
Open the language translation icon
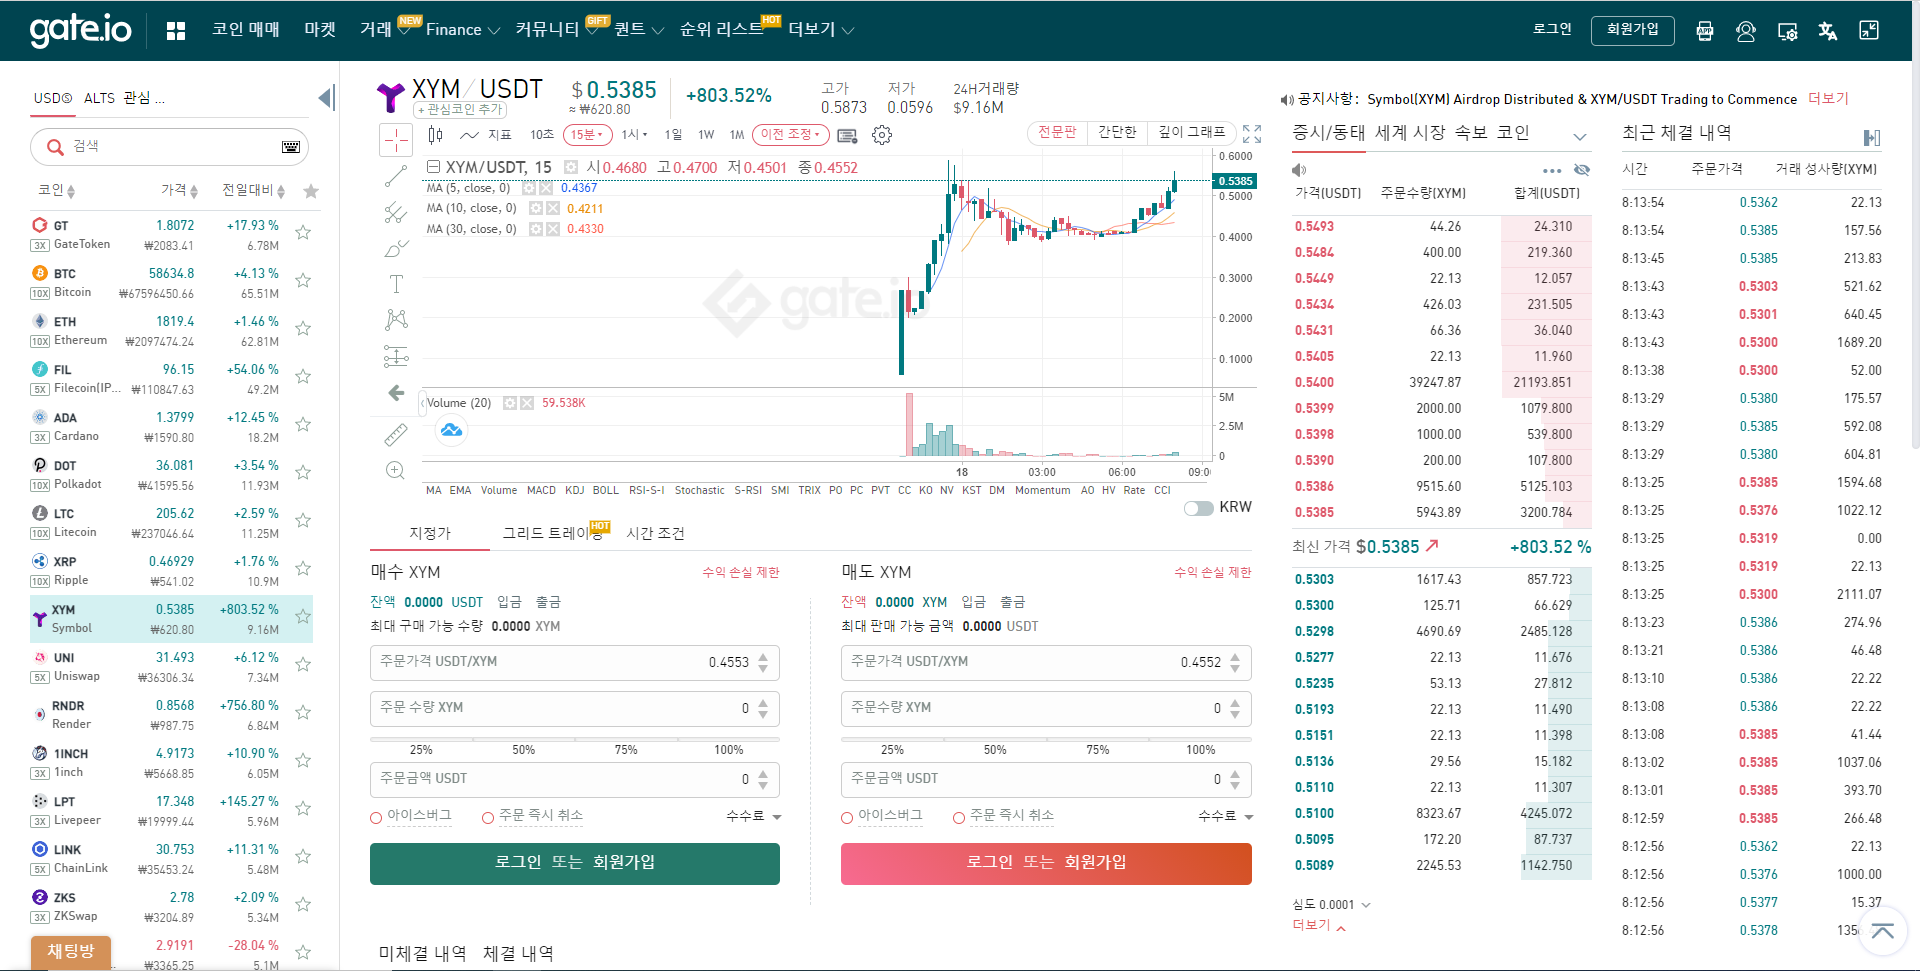[1828, 31]
